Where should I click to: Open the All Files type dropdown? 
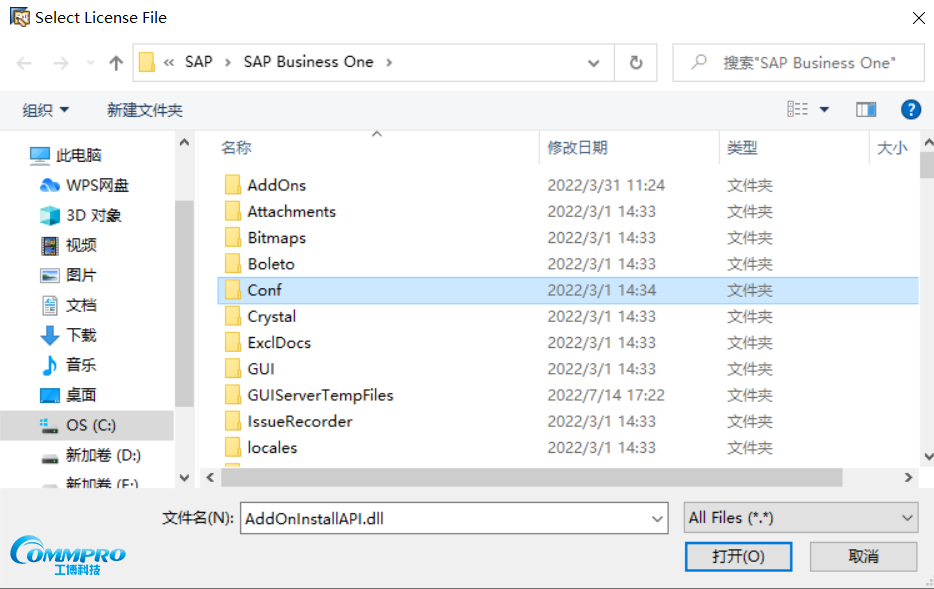click(801, 518)
